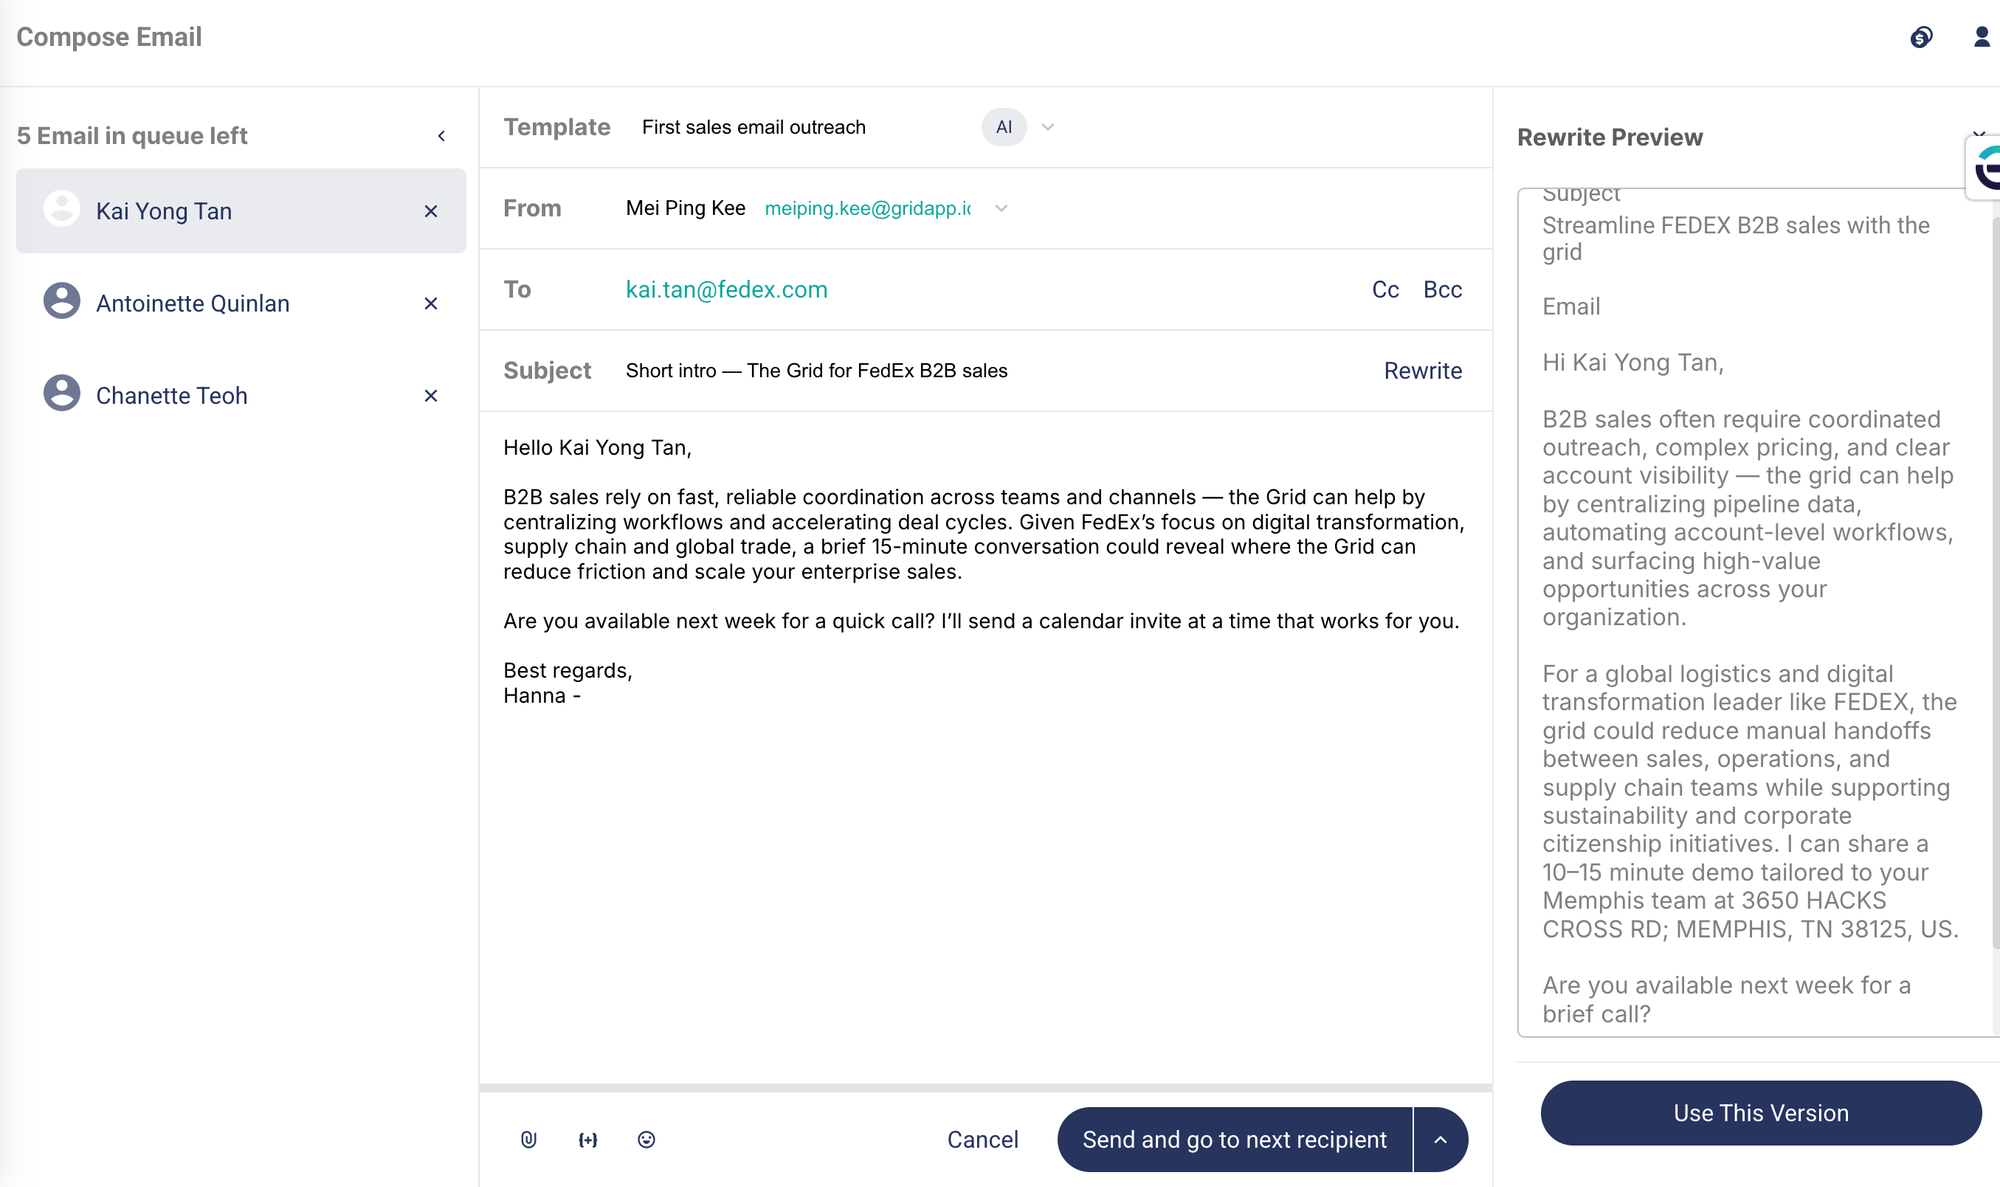Expand the Template dropdown arrow
The width and height of the screenshot is (2000, 1187).
pos(1048,127)
